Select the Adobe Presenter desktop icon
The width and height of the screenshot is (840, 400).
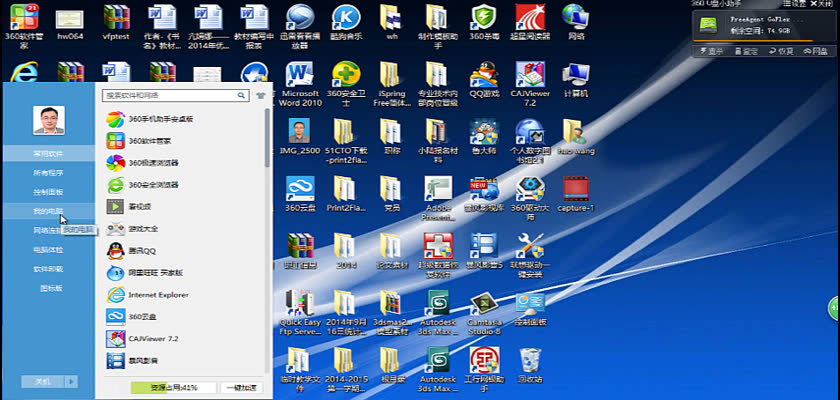pyautogui.click(x=438, y=199)
